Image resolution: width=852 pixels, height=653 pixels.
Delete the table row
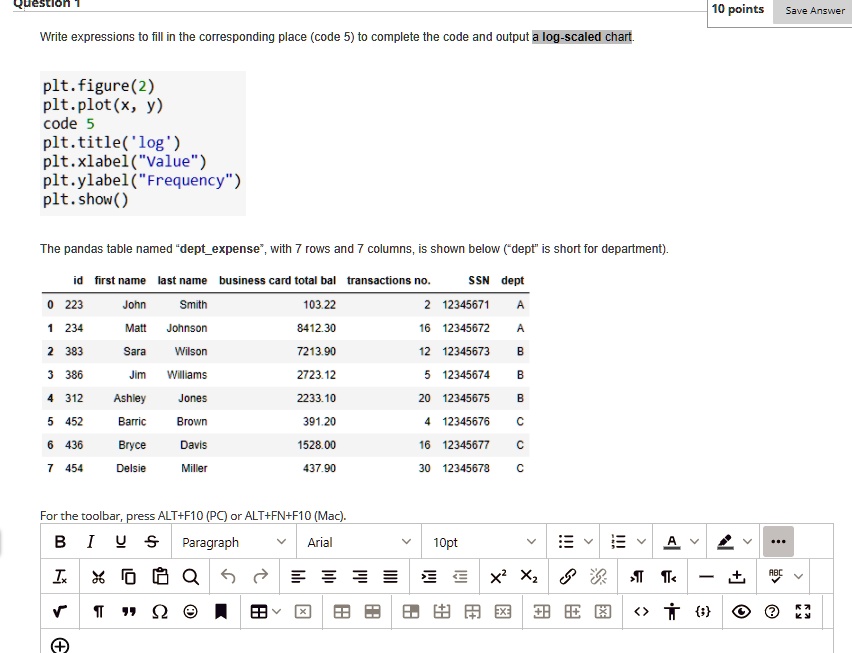[503, 612]
